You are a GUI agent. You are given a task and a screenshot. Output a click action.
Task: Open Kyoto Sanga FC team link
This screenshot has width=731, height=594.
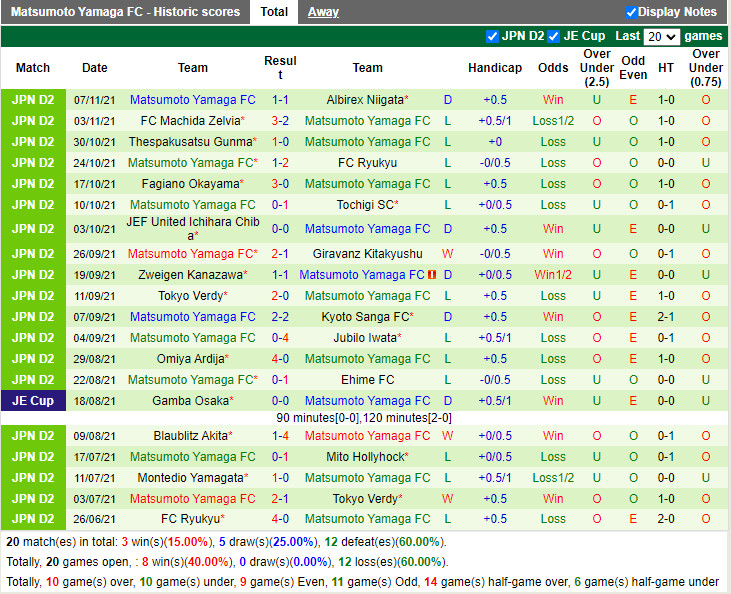(x=365, y=317)
